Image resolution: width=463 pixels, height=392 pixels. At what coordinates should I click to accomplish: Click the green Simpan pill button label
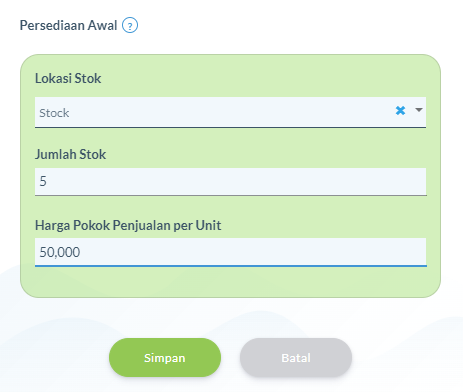[165, 358]
